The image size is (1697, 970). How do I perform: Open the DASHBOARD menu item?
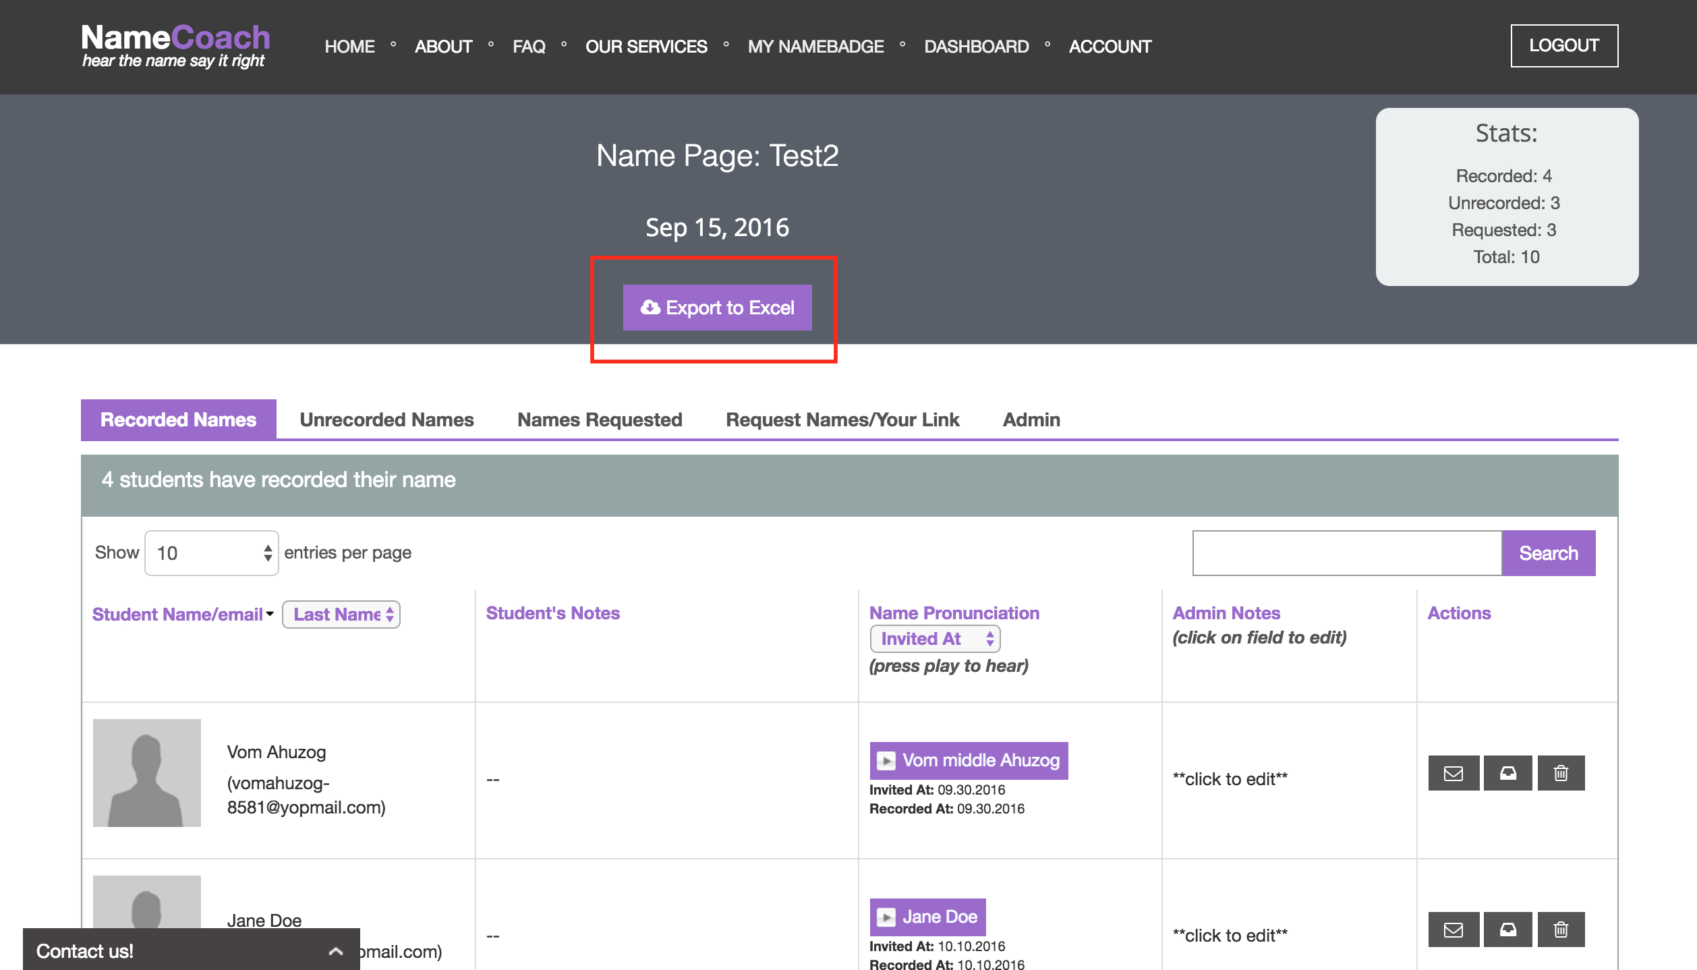pyautogui.click(x=976, y=46)
